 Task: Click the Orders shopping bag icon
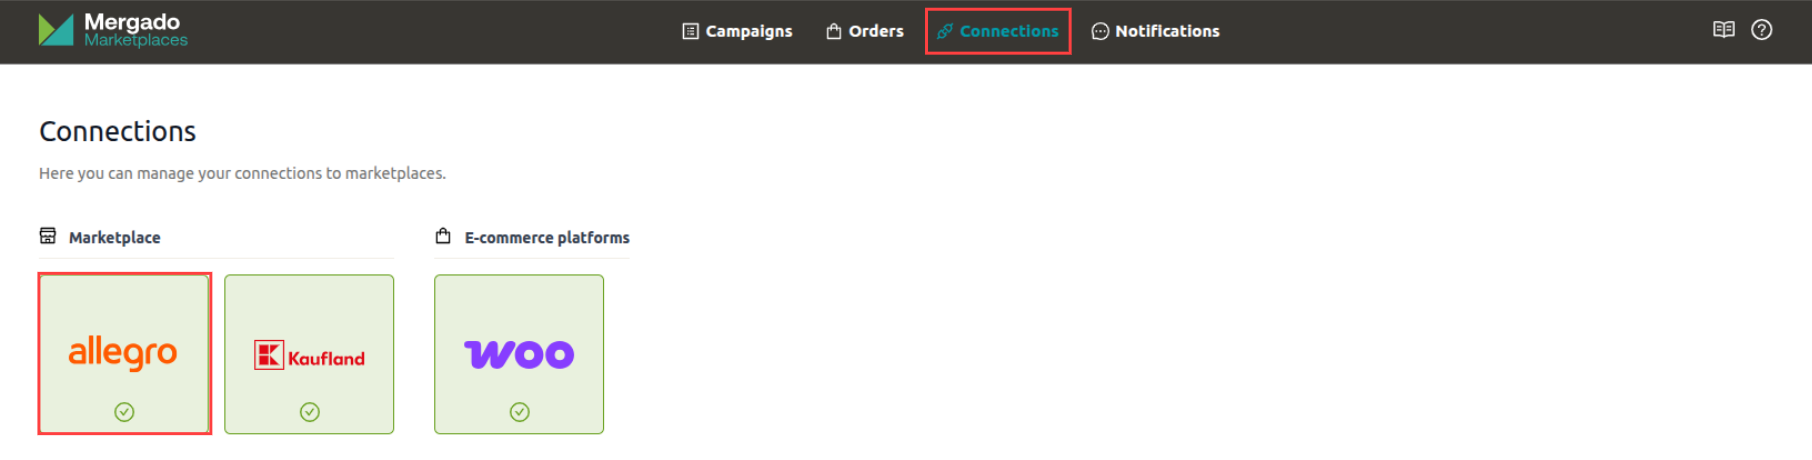834,31
